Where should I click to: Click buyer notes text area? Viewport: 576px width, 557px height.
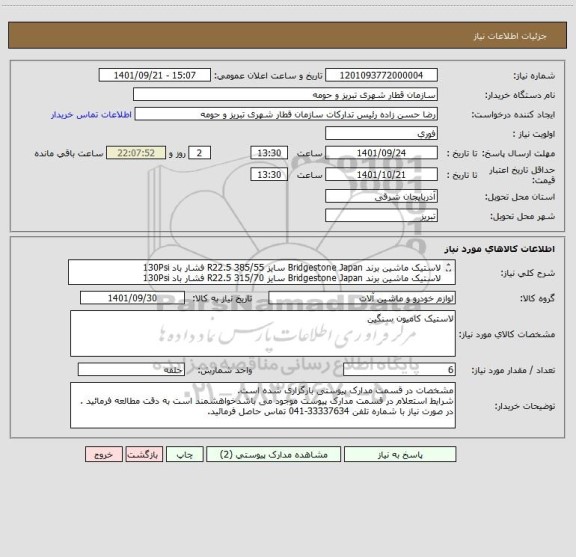point(263,405)
